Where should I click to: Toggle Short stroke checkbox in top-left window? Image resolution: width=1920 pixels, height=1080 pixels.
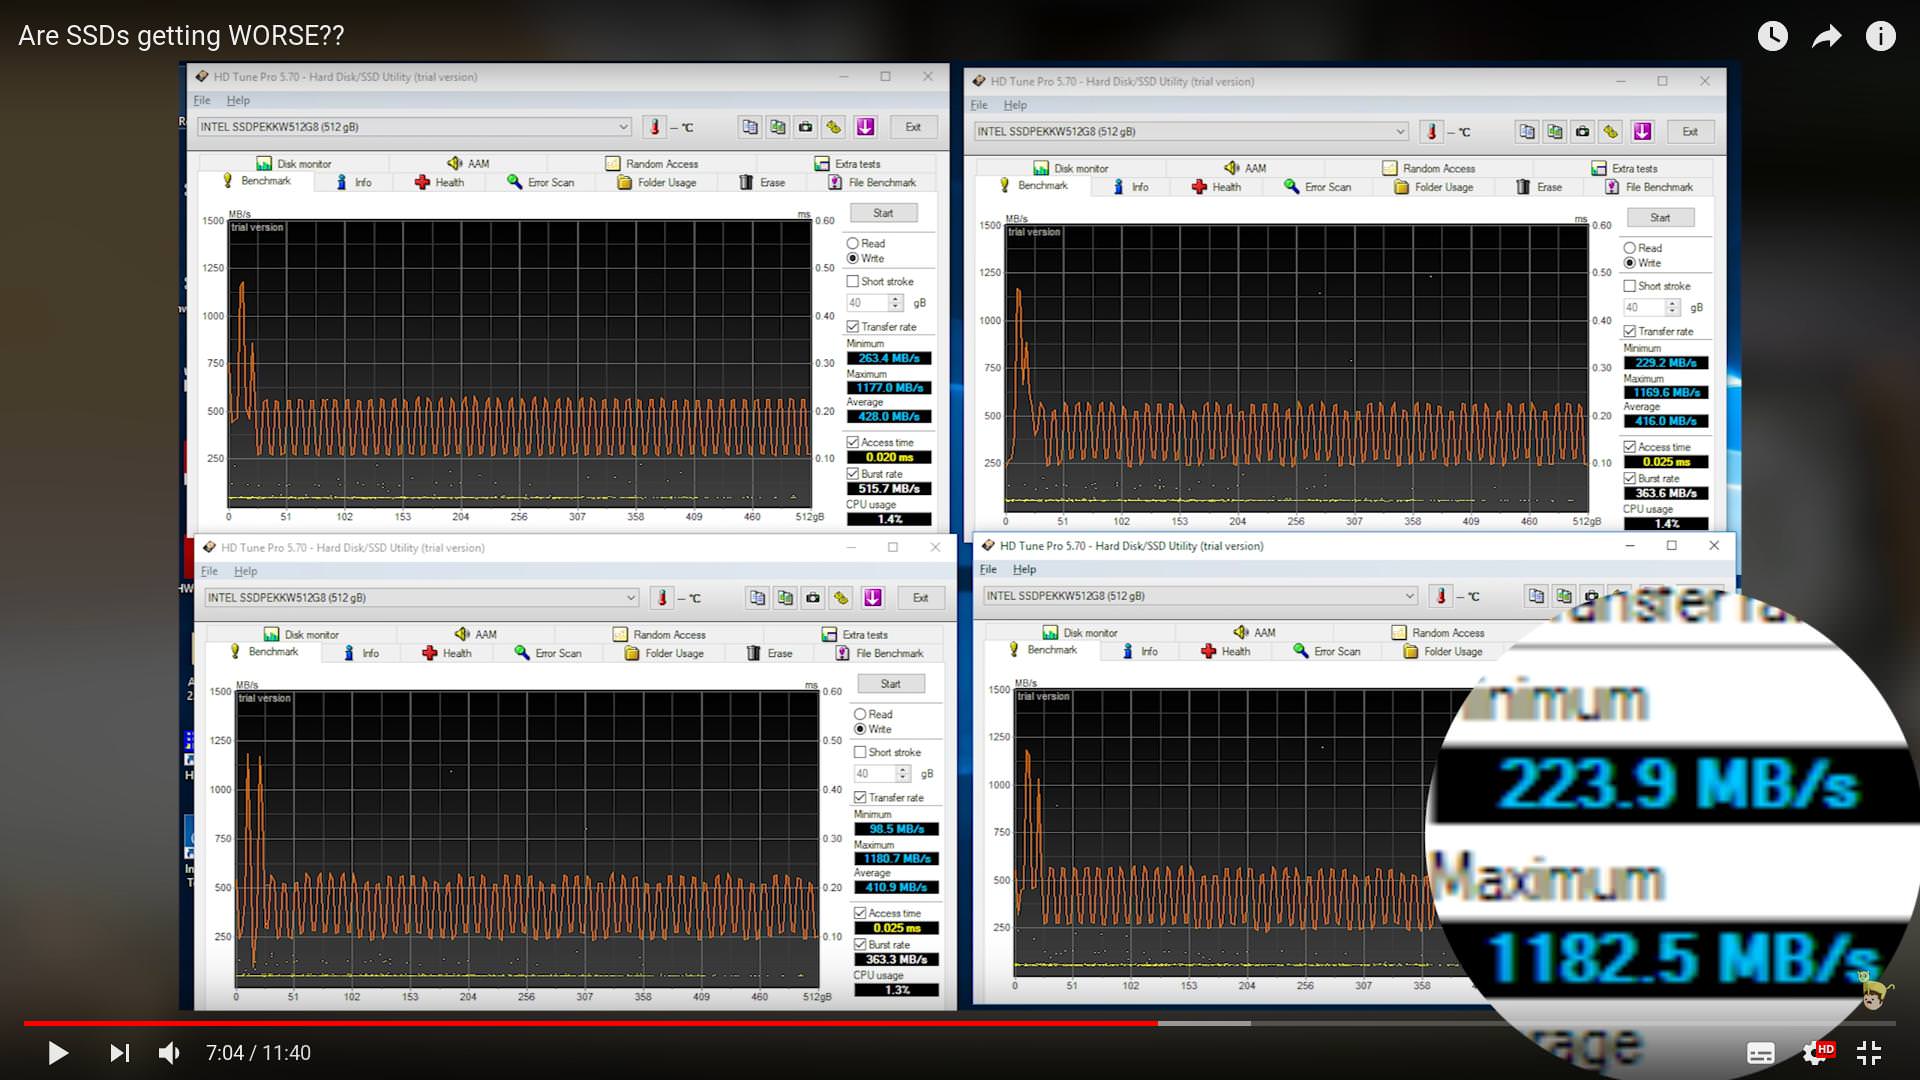point(853,281)
